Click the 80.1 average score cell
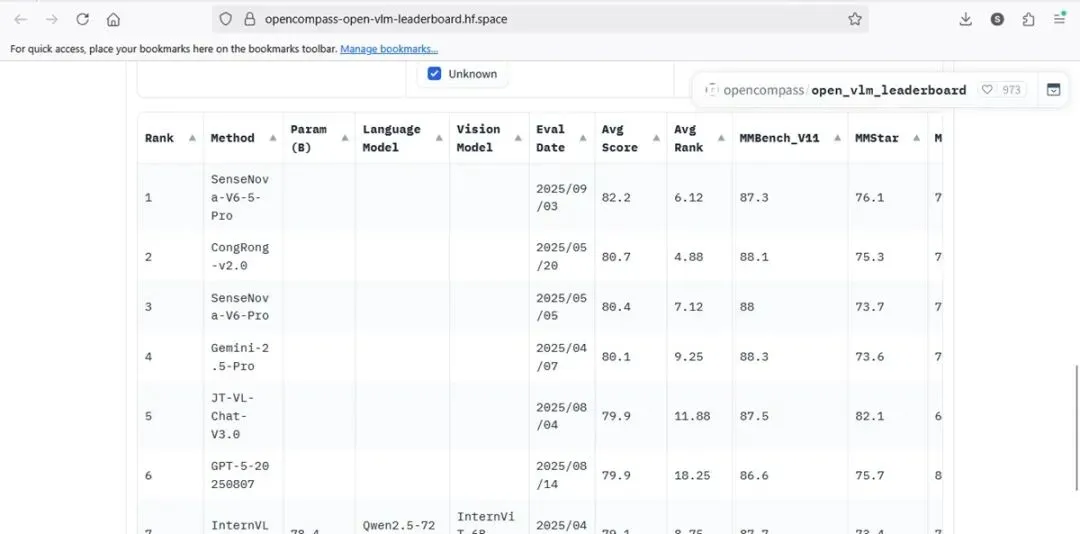The width and height of the screenshot is (1080, 534). pyautogui.click(x=631, y=357)
